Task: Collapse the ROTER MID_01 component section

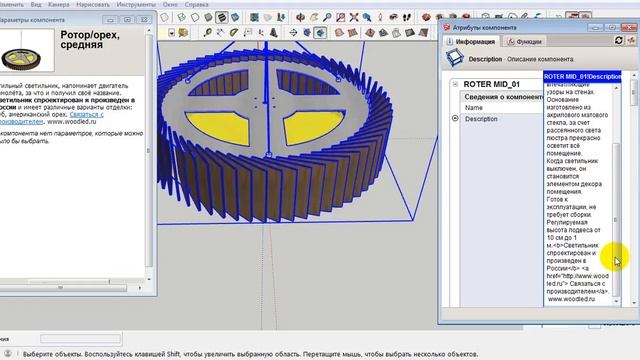Action: click(455, 84)
